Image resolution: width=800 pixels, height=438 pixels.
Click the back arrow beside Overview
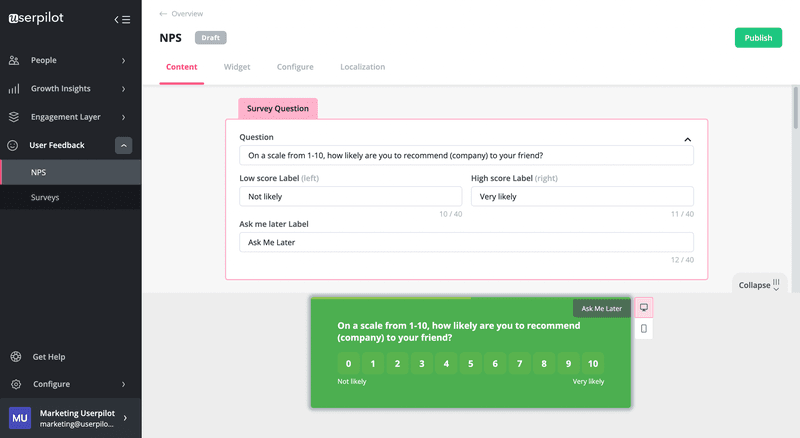tap(163, 14)
